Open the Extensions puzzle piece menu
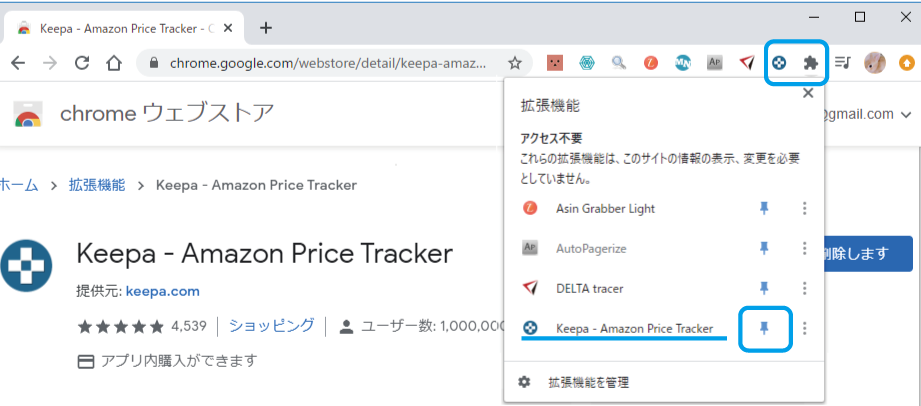This screenshot has height=406, width=921. (810, 63)
